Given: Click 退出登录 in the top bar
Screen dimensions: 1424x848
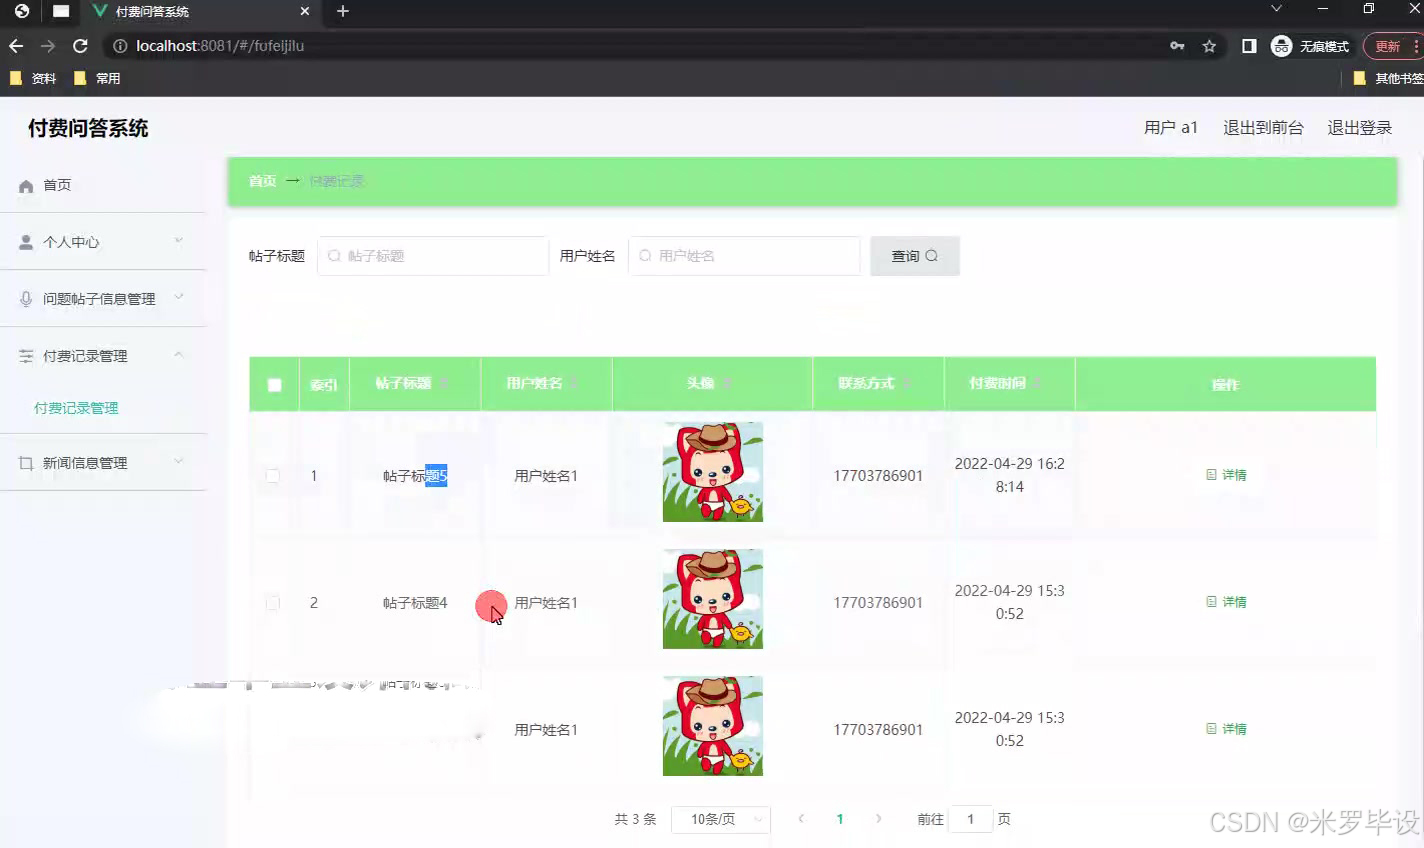Looking at the screenshot, I should click(1358, 127).
